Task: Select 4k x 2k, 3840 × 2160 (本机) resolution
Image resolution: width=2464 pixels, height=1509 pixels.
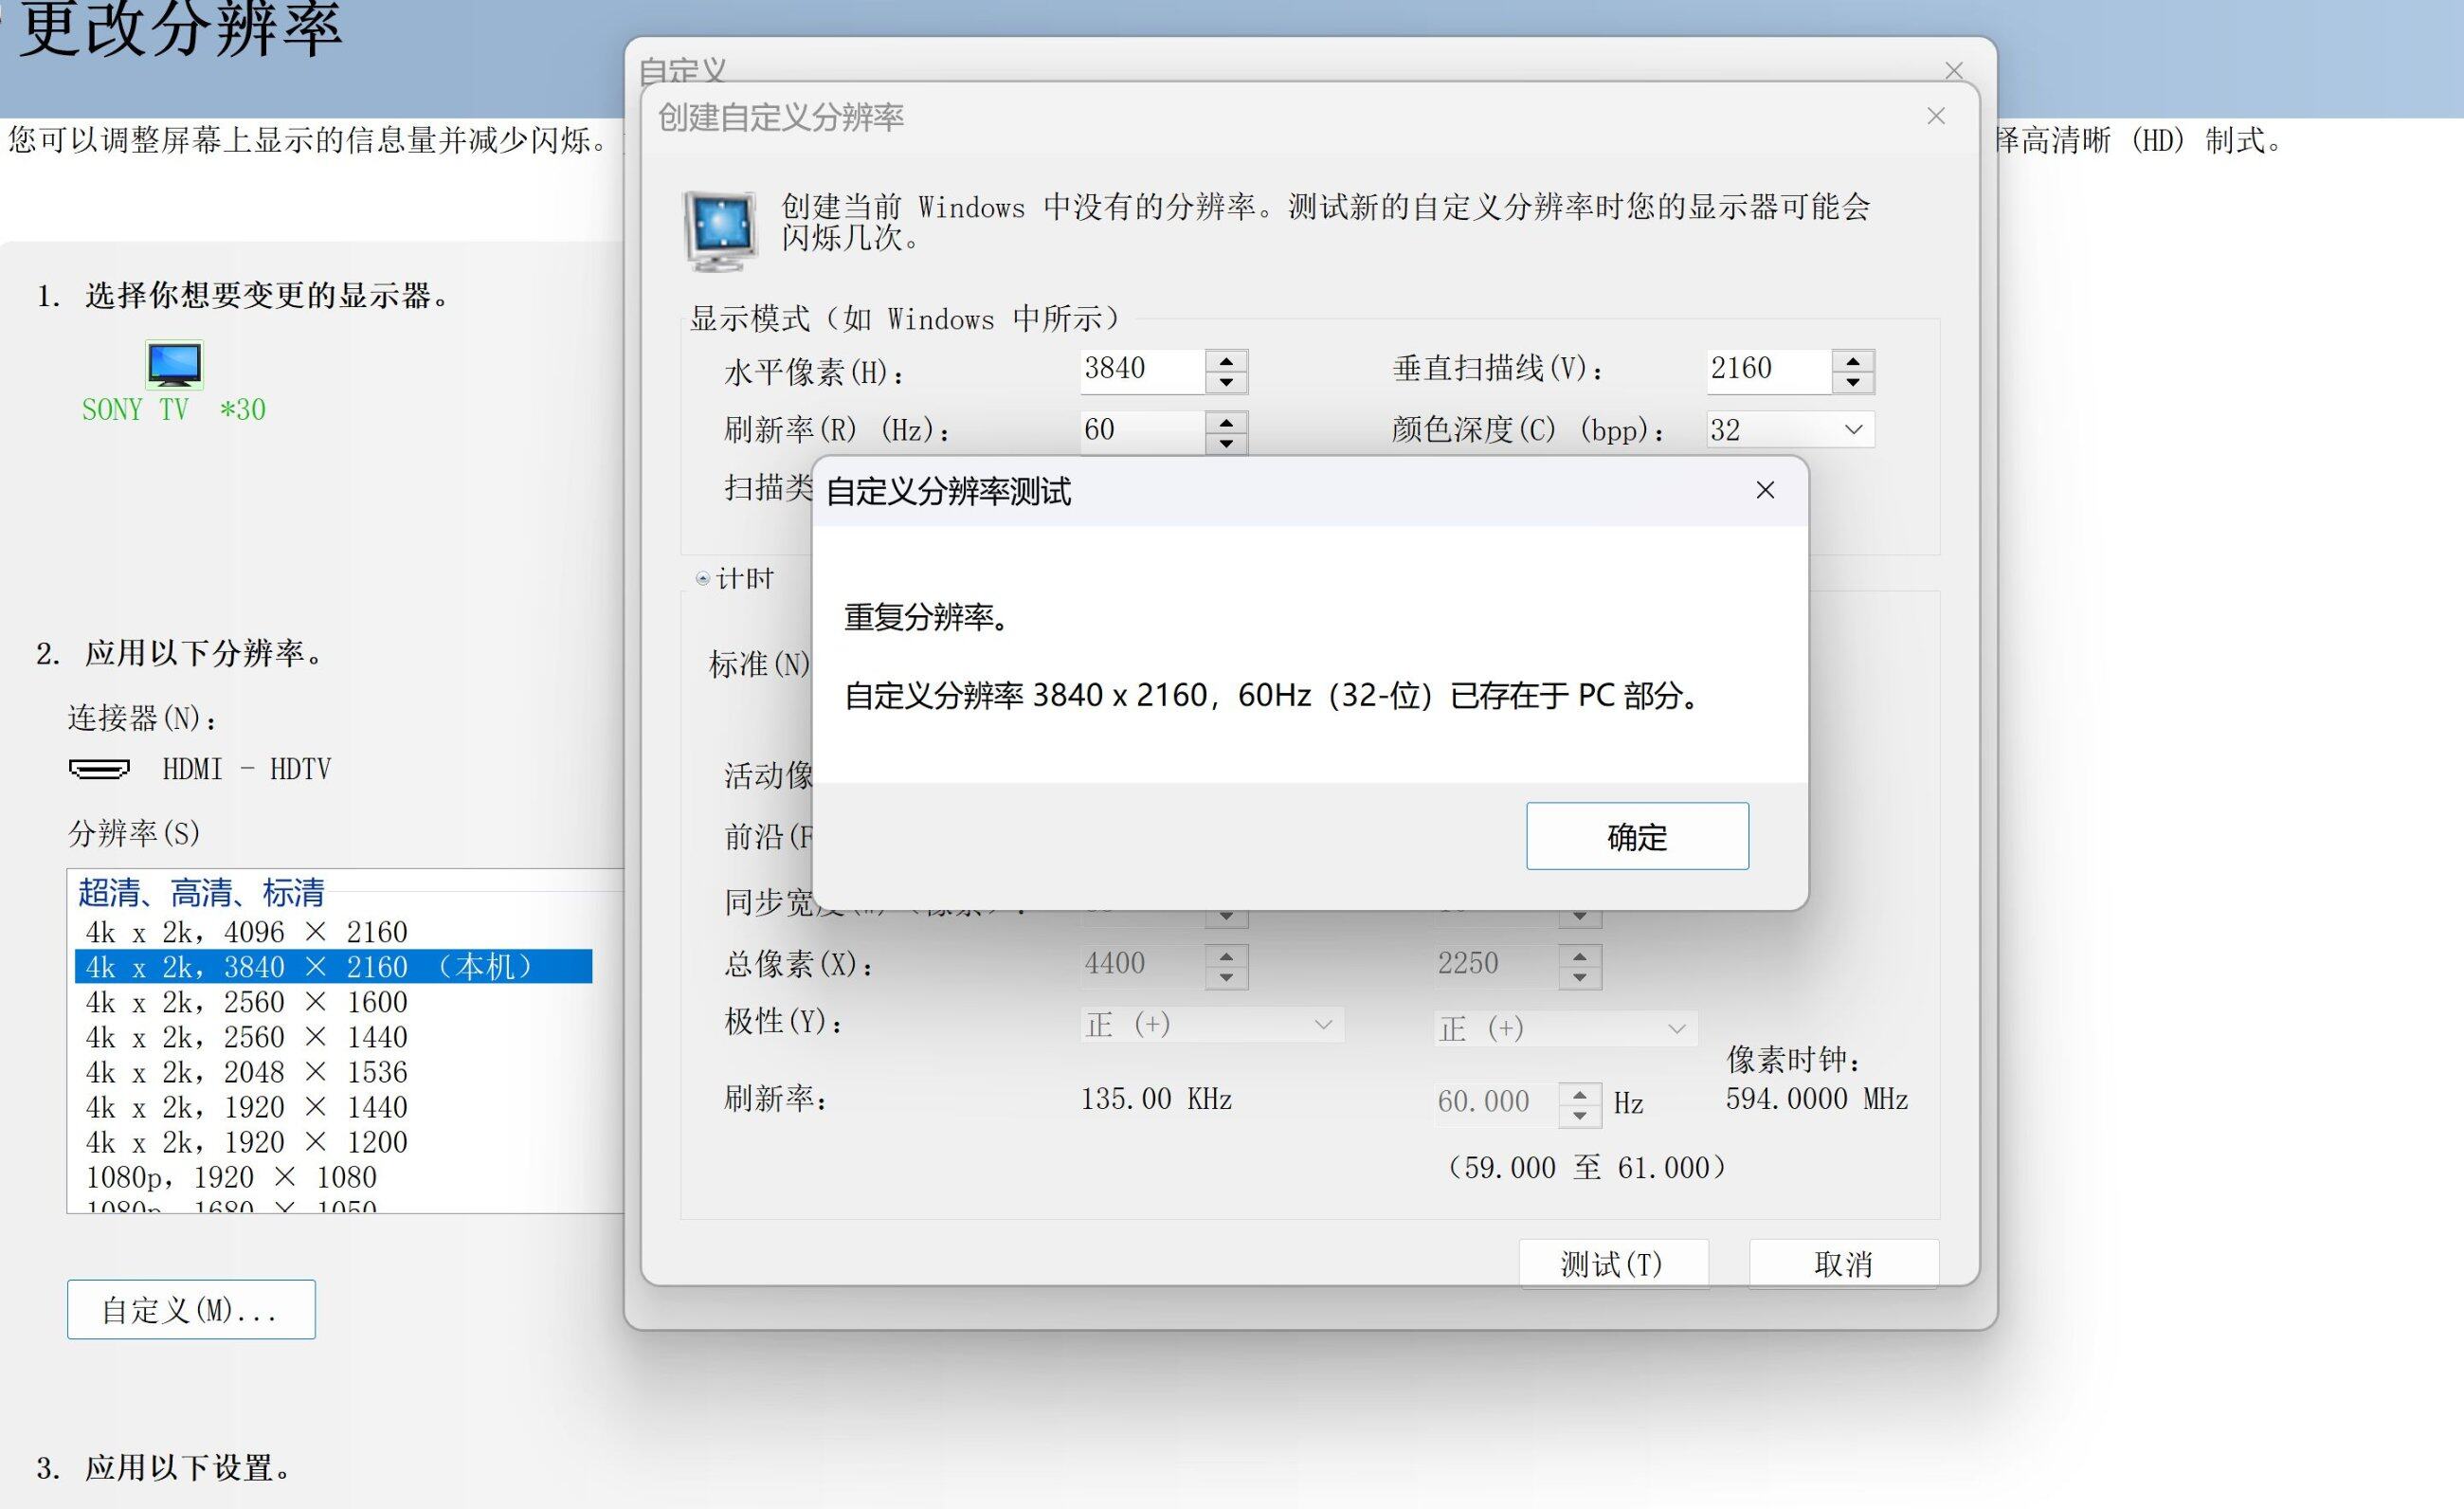Action: (333, 967)
